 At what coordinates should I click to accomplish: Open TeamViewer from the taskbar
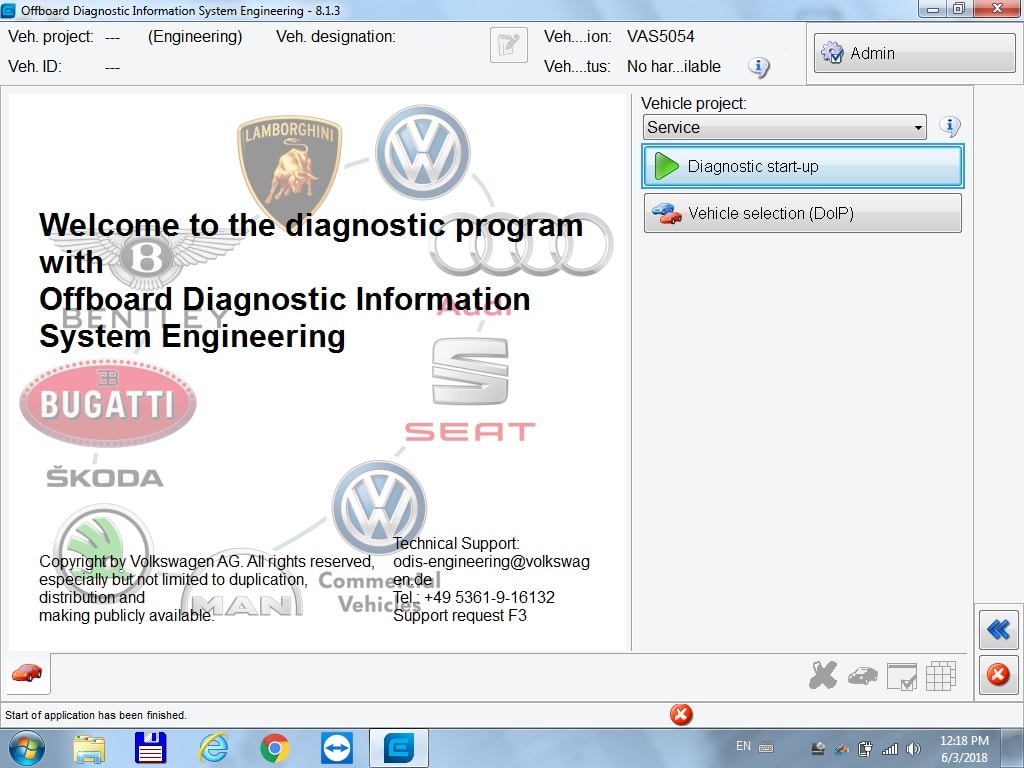coord(337,748)
